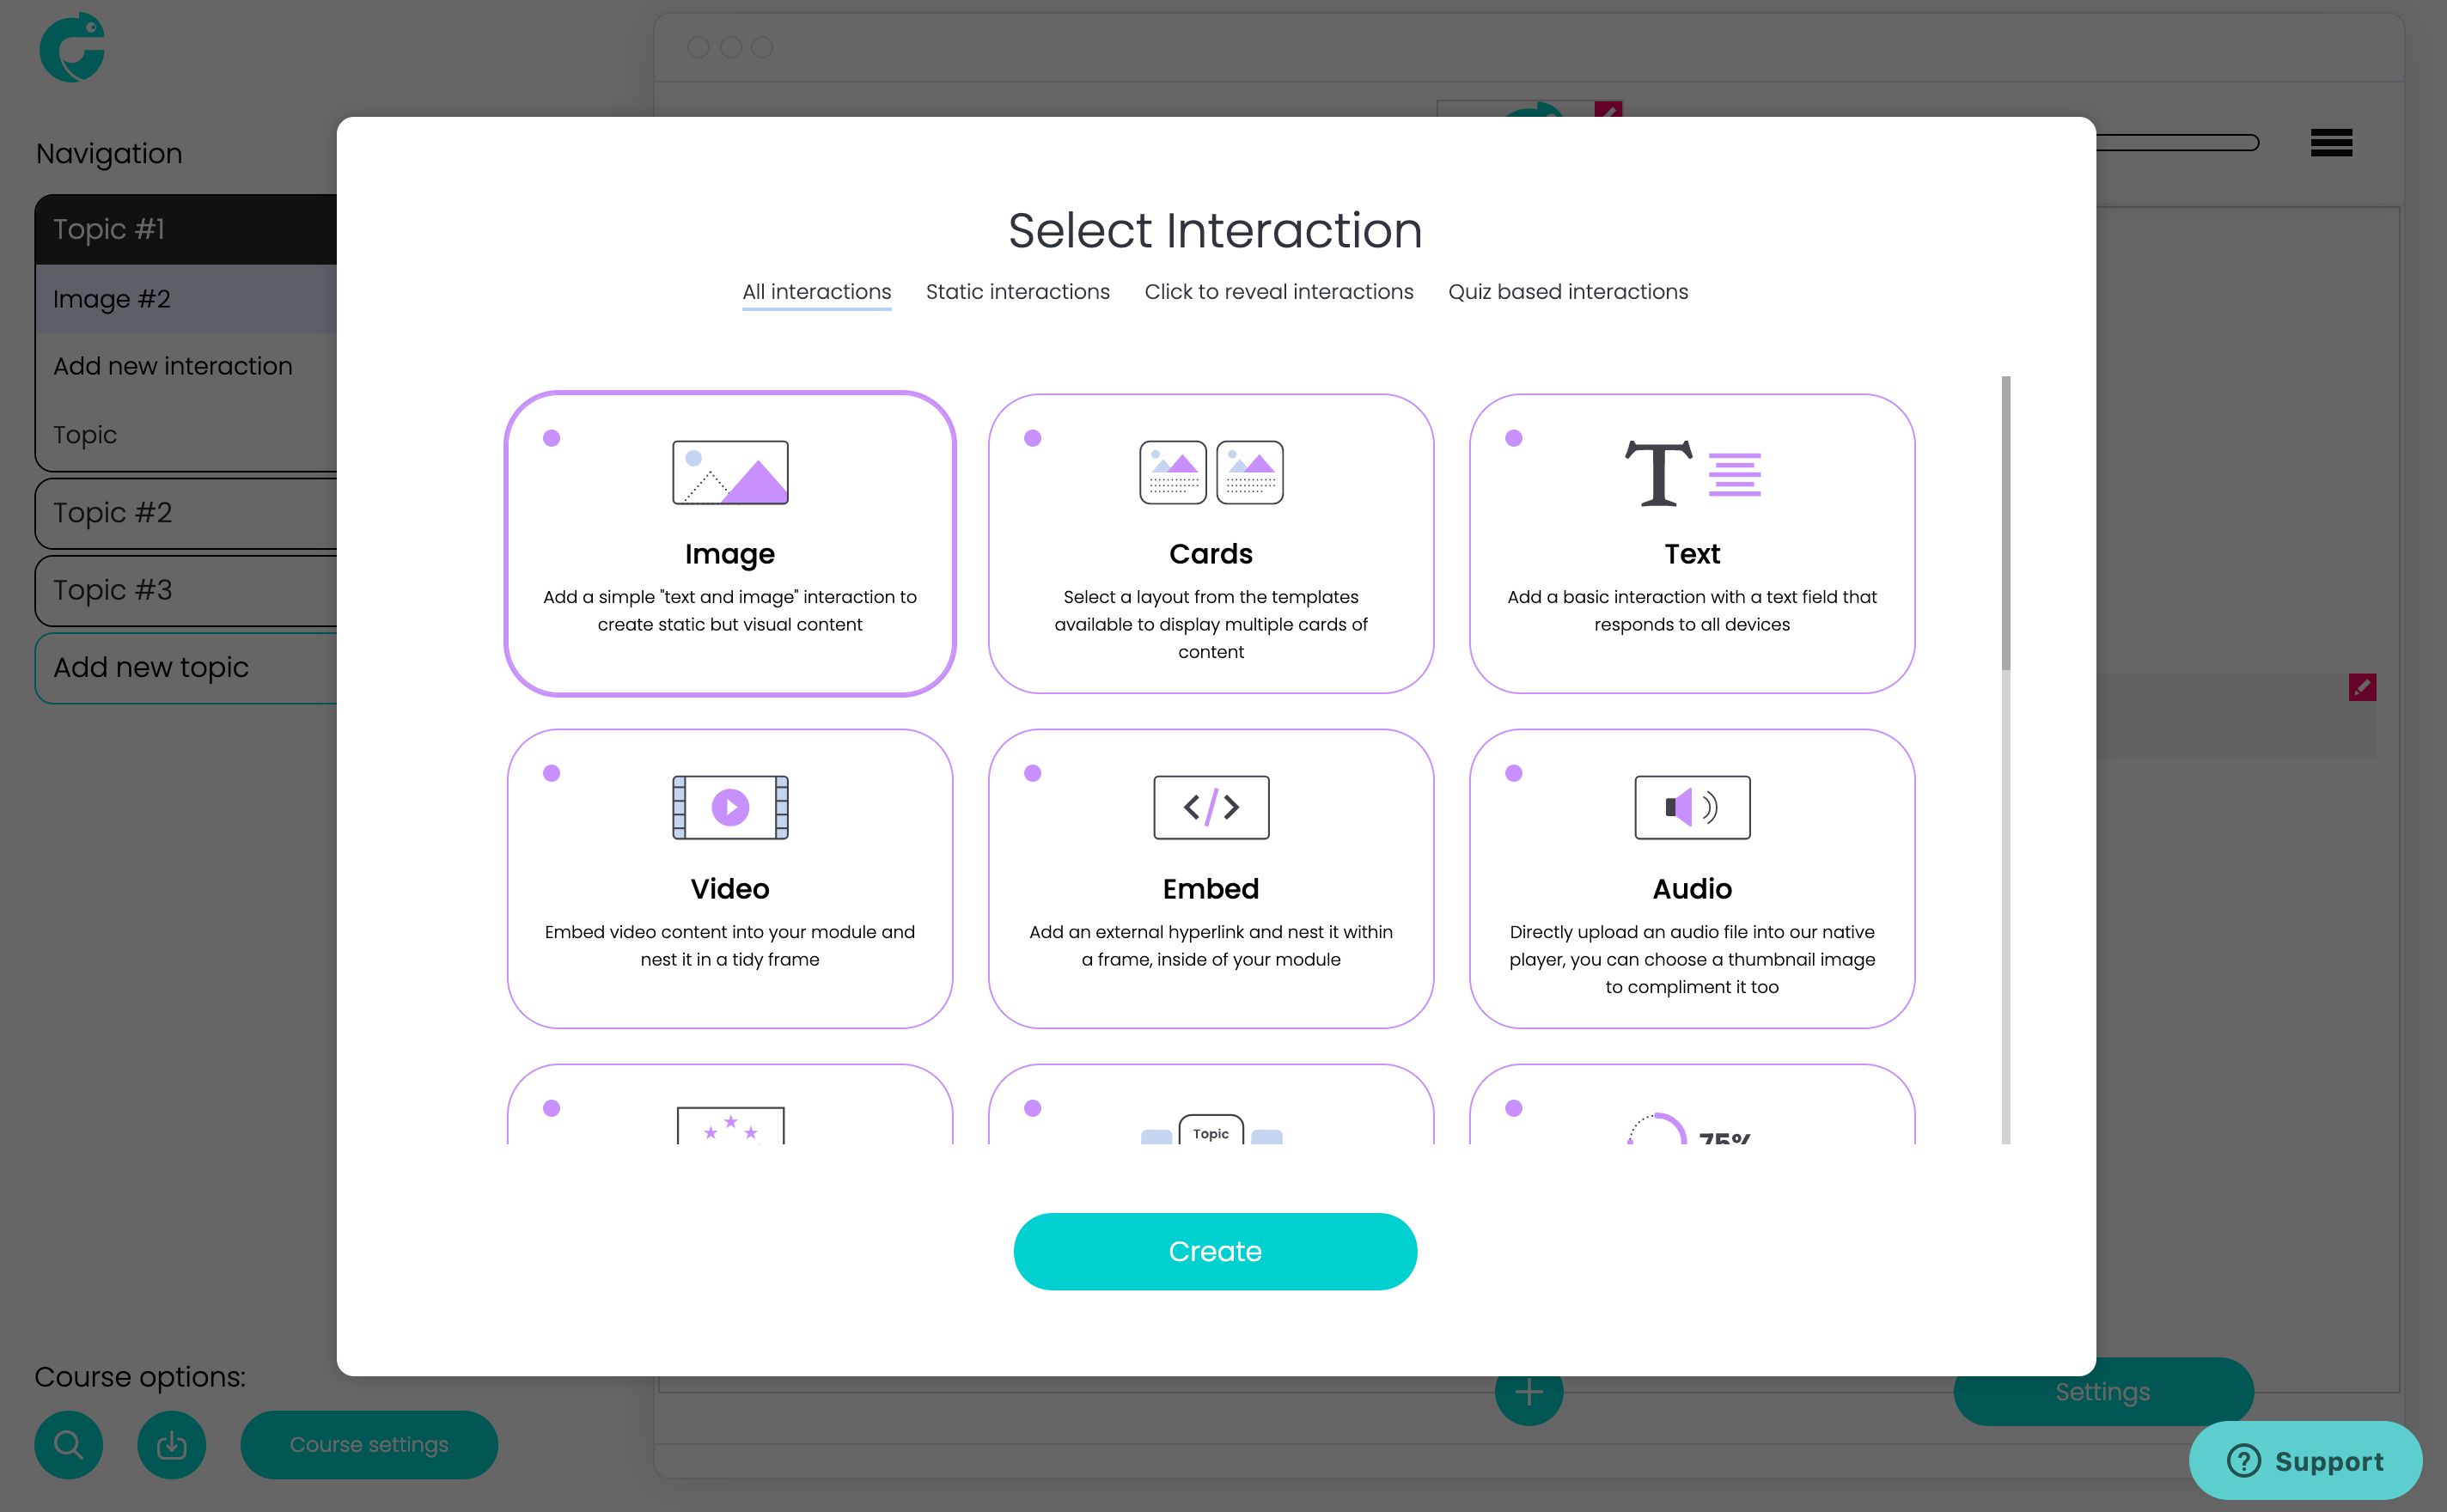Select the Cards interaction icon
This screenshot has height=1512, width=2447.
click(1211, 472)
